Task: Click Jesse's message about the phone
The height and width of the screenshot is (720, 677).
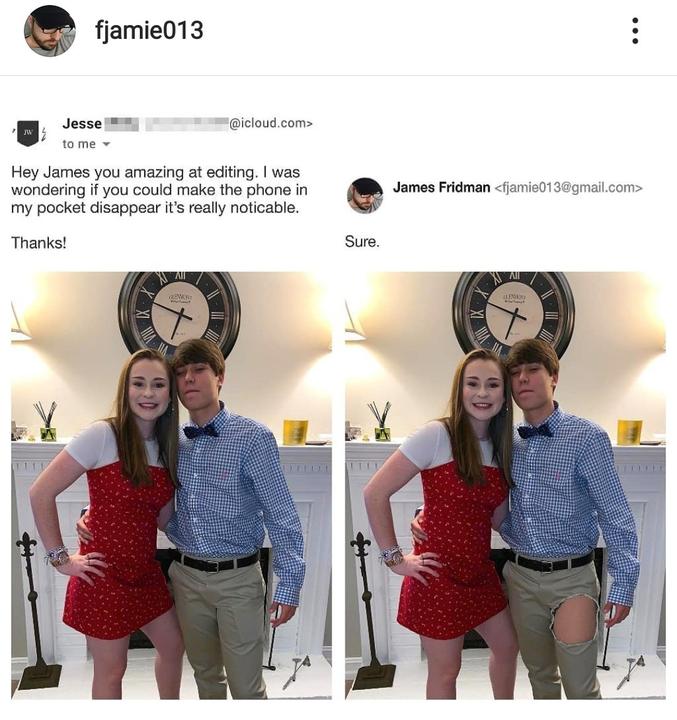Action: [159, 190]
